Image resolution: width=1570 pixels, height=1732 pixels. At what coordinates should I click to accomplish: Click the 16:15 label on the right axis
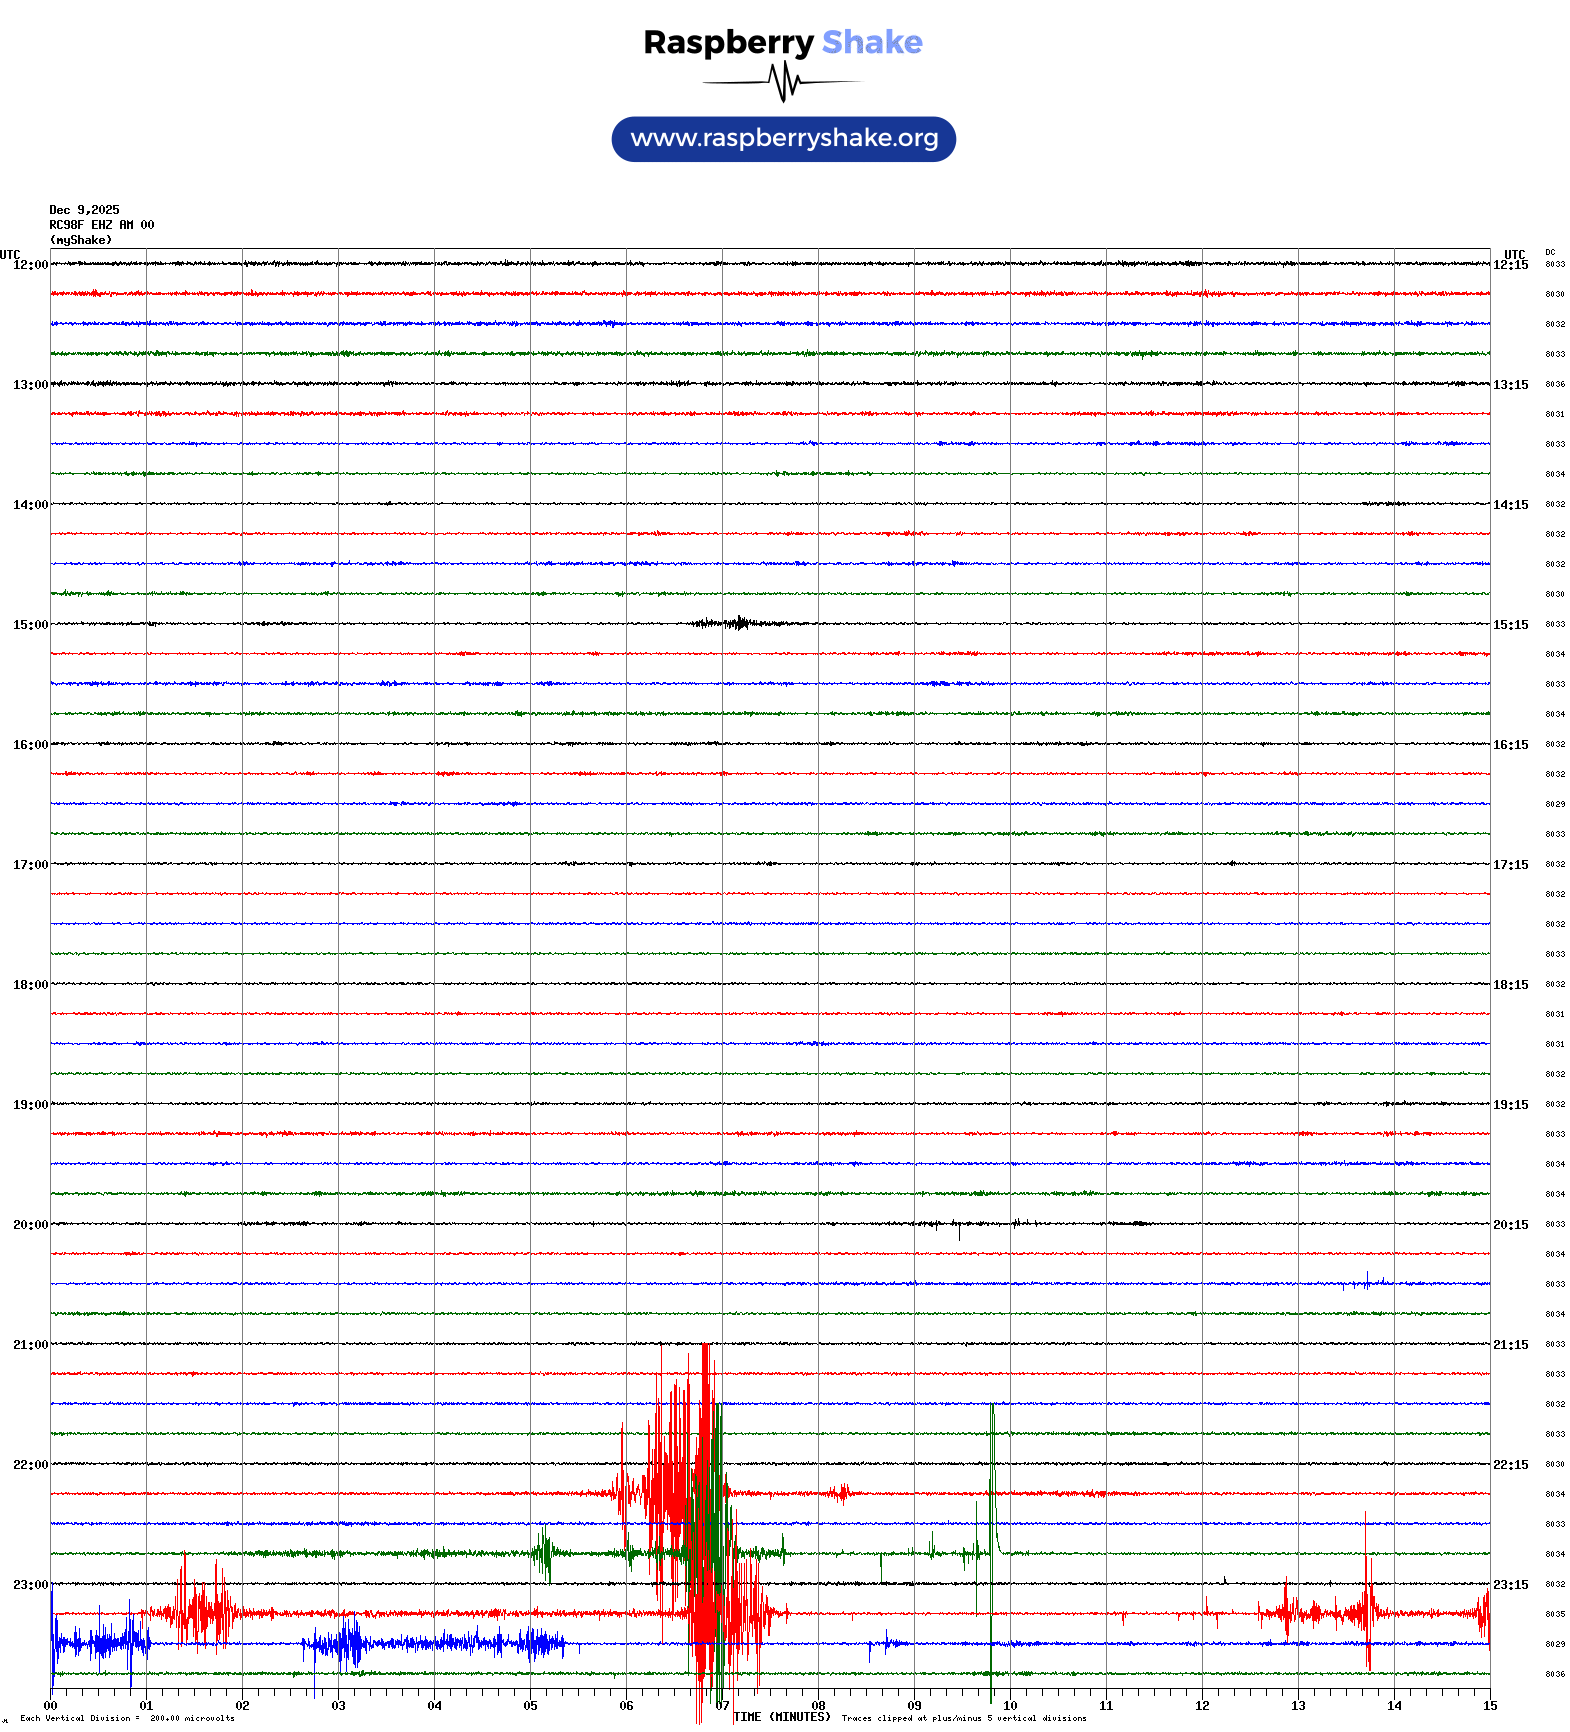pyautogui.click(x=1510, y=745)
